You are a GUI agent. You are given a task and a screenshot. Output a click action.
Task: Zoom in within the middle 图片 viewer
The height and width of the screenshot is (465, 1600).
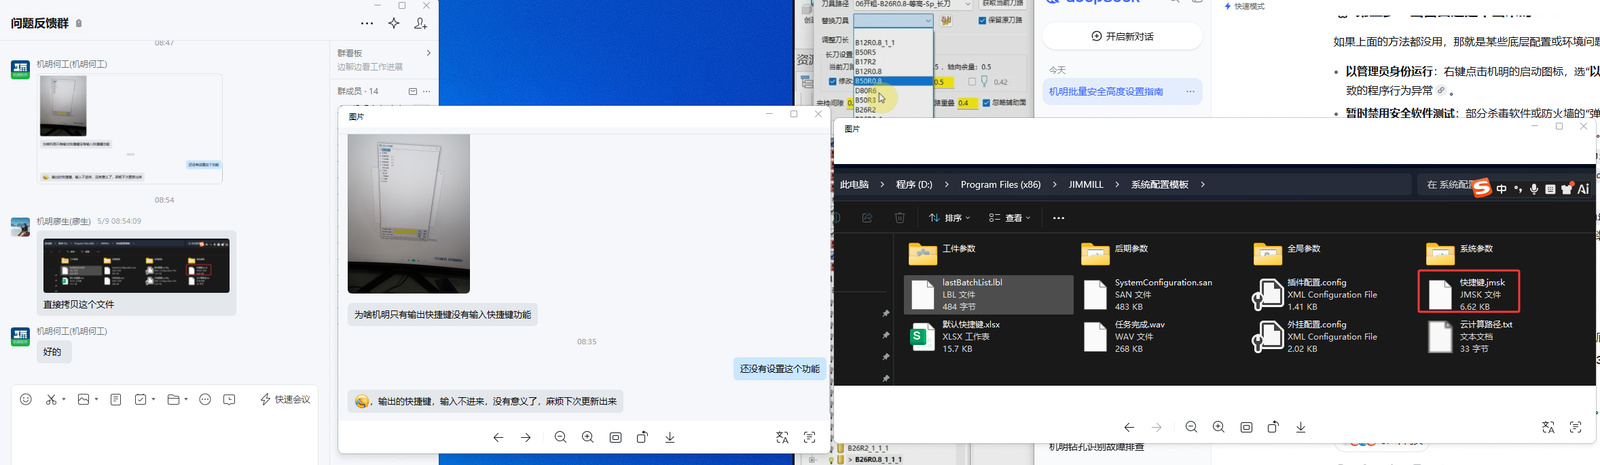[588, 437]
